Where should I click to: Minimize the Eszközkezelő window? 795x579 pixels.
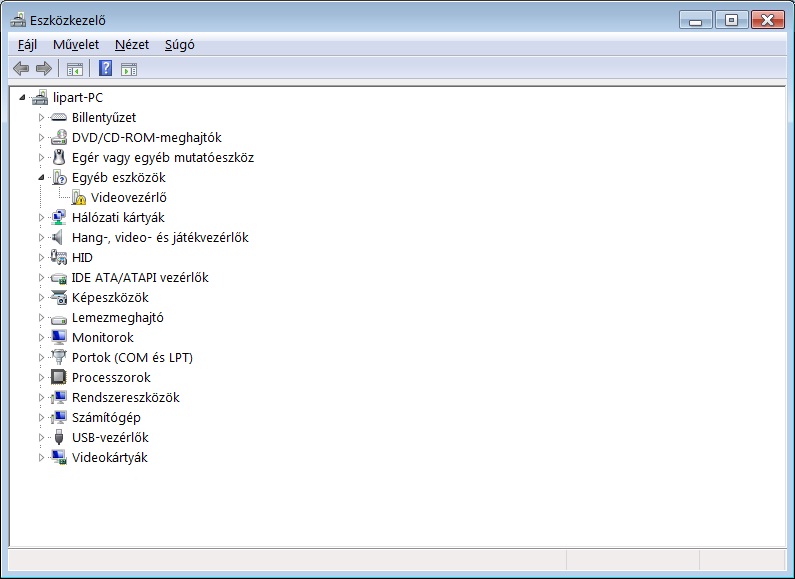pyautogui.click(x=696, y=20)
